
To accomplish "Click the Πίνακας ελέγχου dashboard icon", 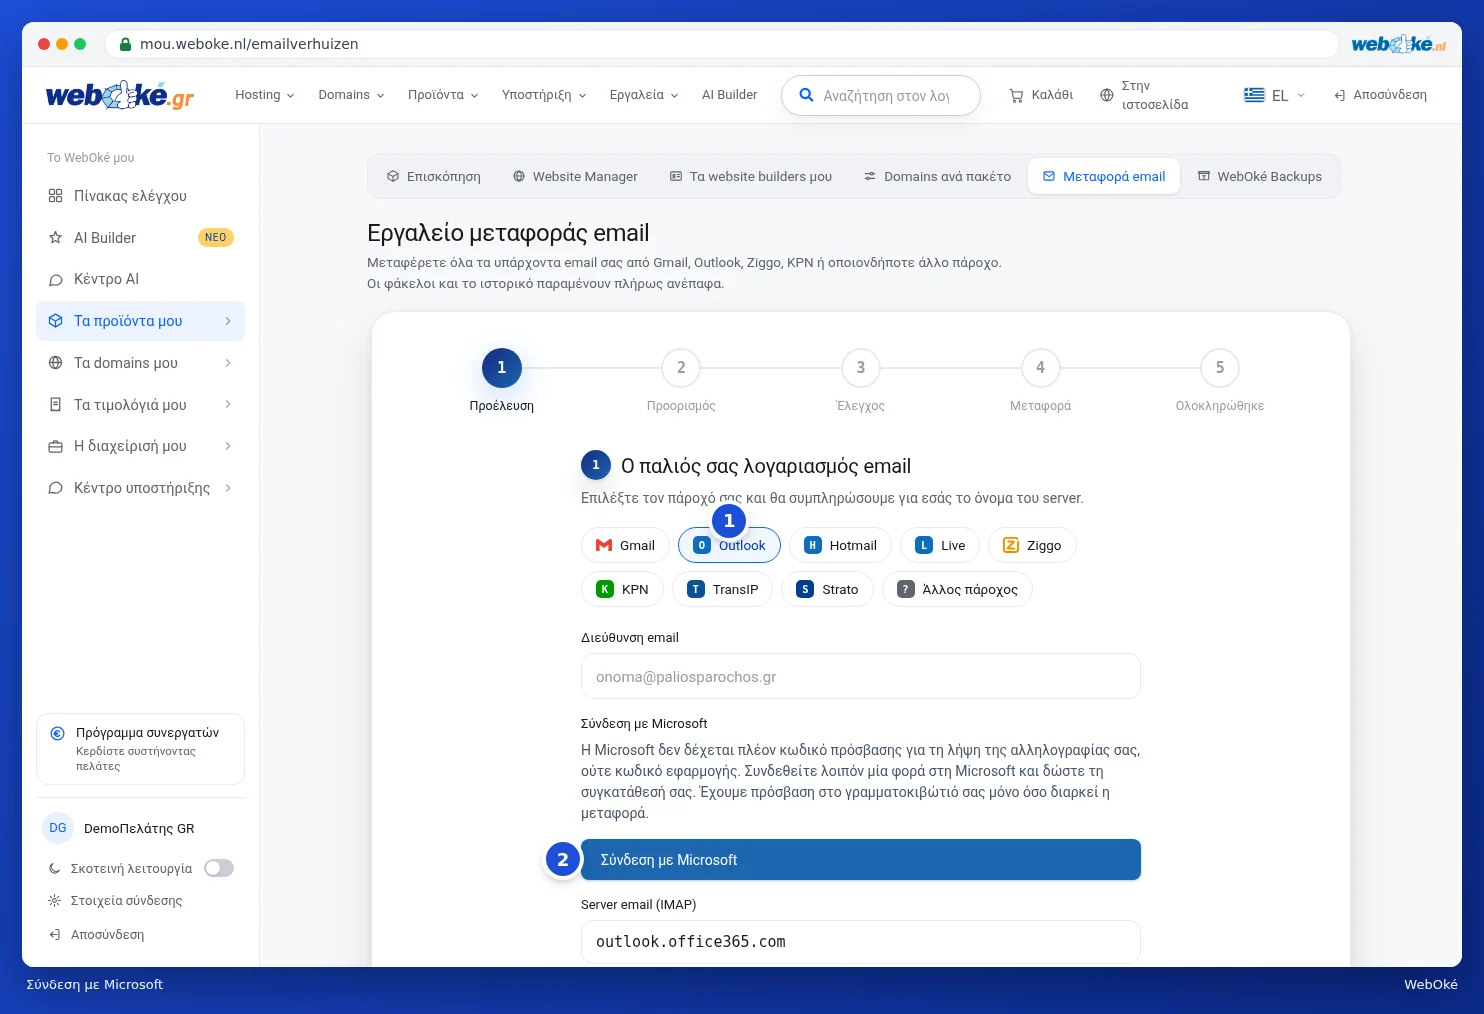I will 56,196.
